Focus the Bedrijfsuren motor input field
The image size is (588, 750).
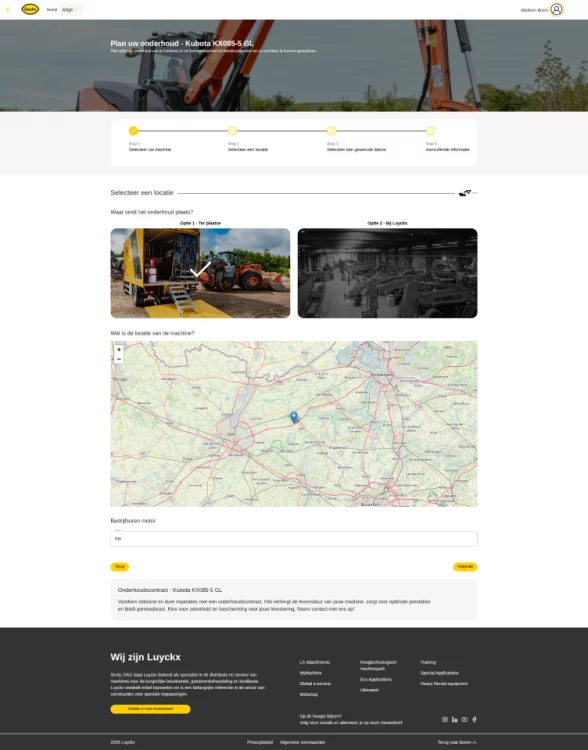click(294, 539)
